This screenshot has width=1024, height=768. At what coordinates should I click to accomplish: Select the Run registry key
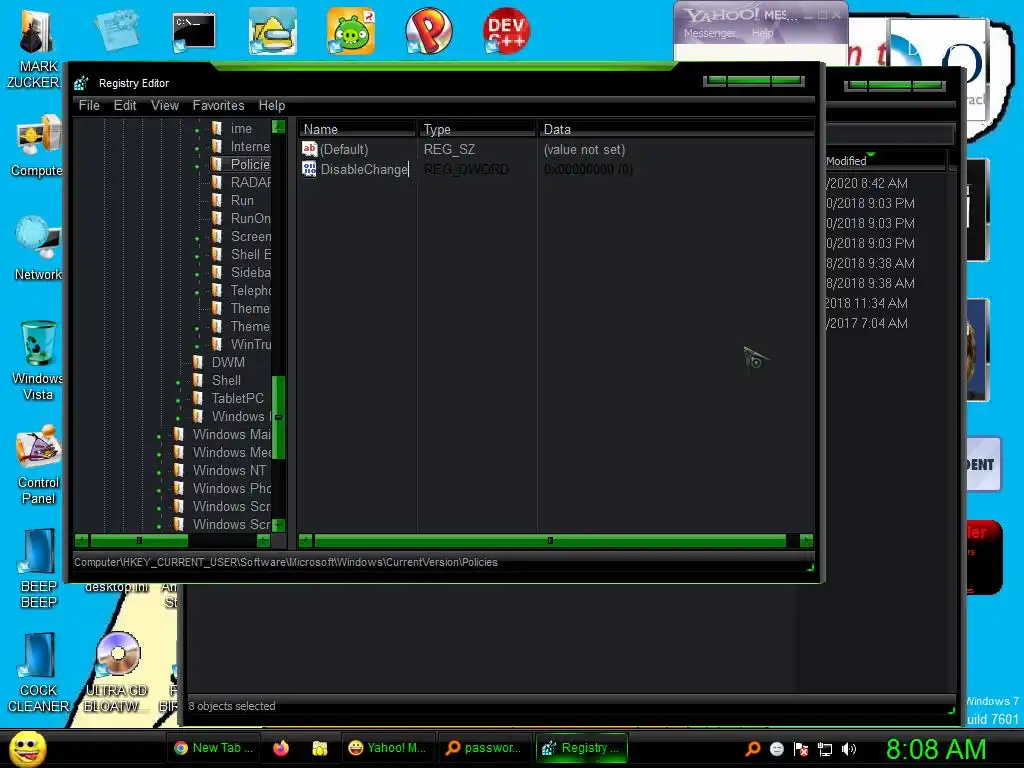tap(242, 200)
